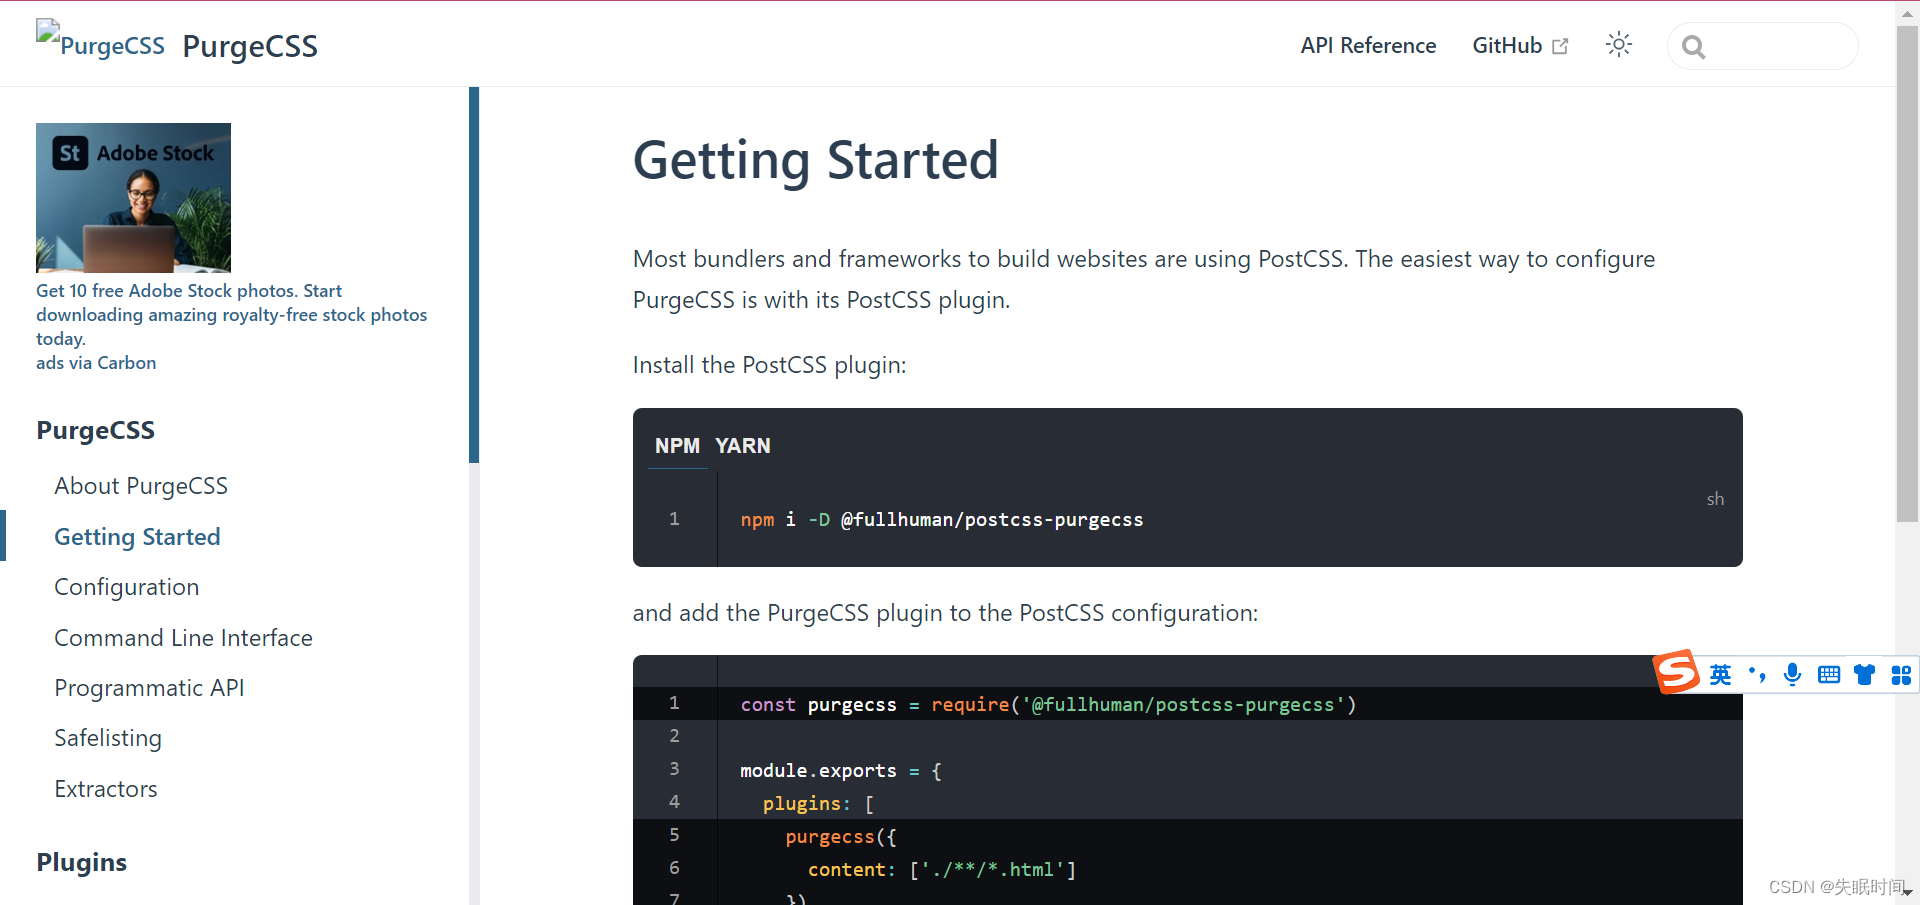Open Configuration sidebar page
This screenshot has width=1920, height=905.
pyautogui.click(x=126, y=587)
